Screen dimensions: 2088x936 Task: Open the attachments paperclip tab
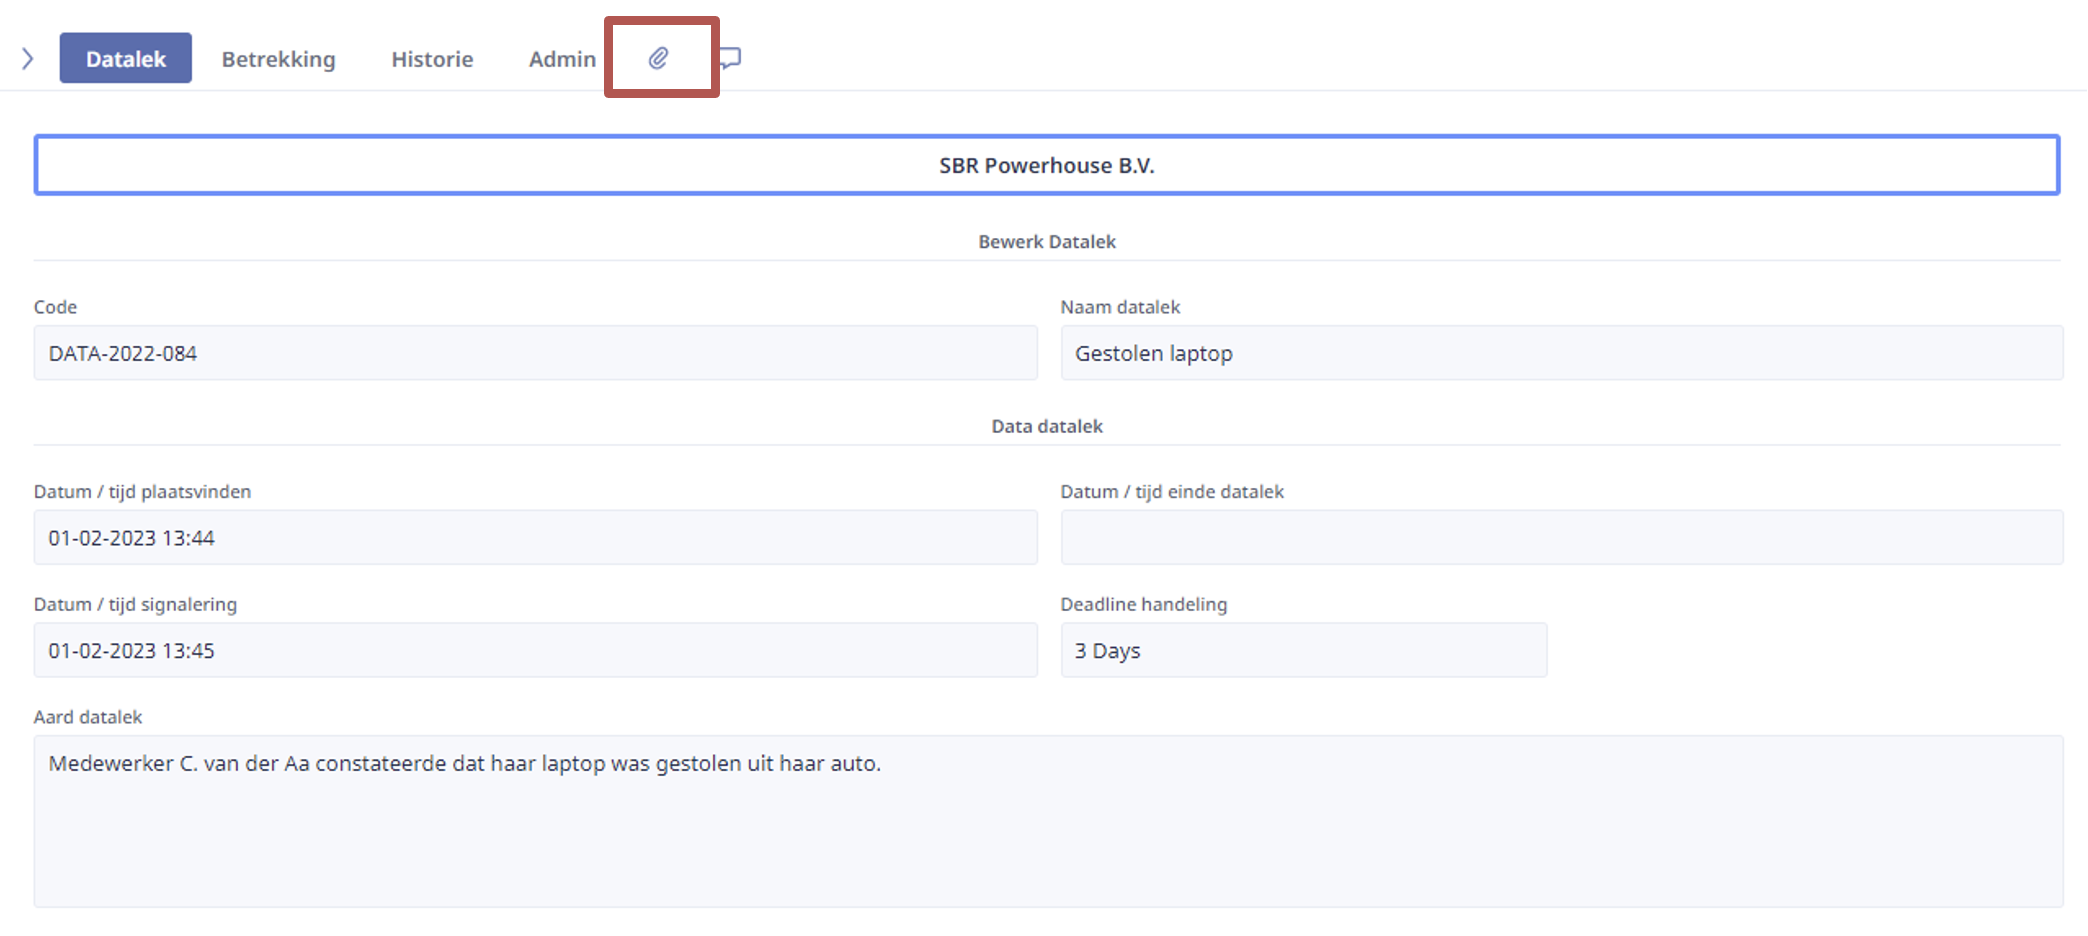click(658, 58)
